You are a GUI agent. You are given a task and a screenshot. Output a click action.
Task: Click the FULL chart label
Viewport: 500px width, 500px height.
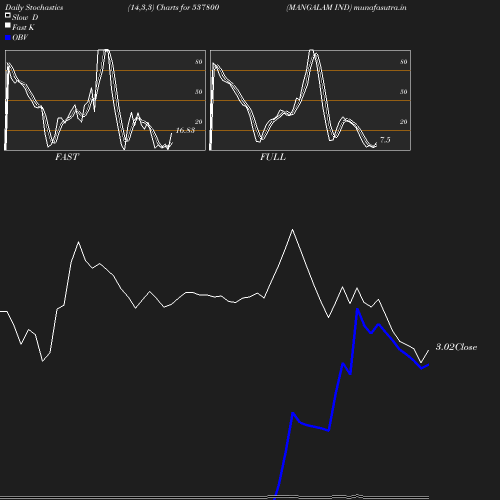click(273, 157)
